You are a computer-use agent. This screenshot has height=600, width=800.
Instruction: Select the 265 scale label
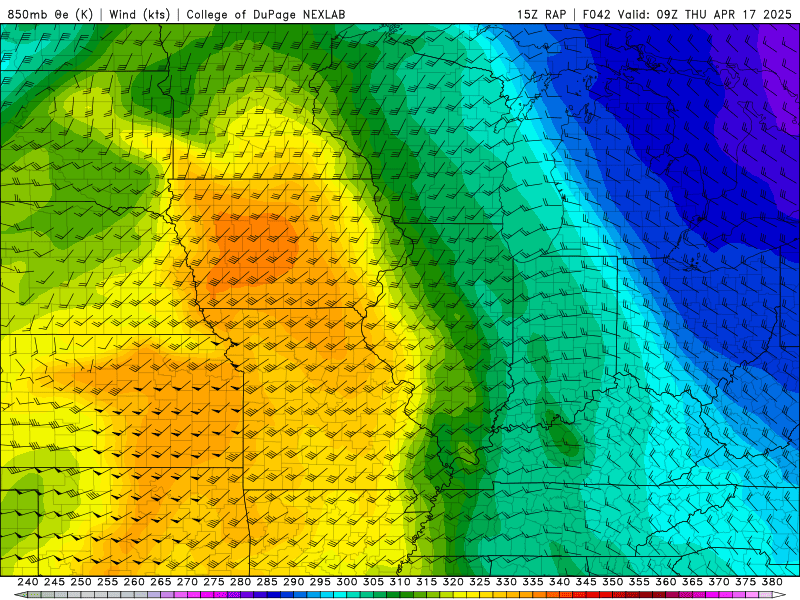[x=161, y=582]
